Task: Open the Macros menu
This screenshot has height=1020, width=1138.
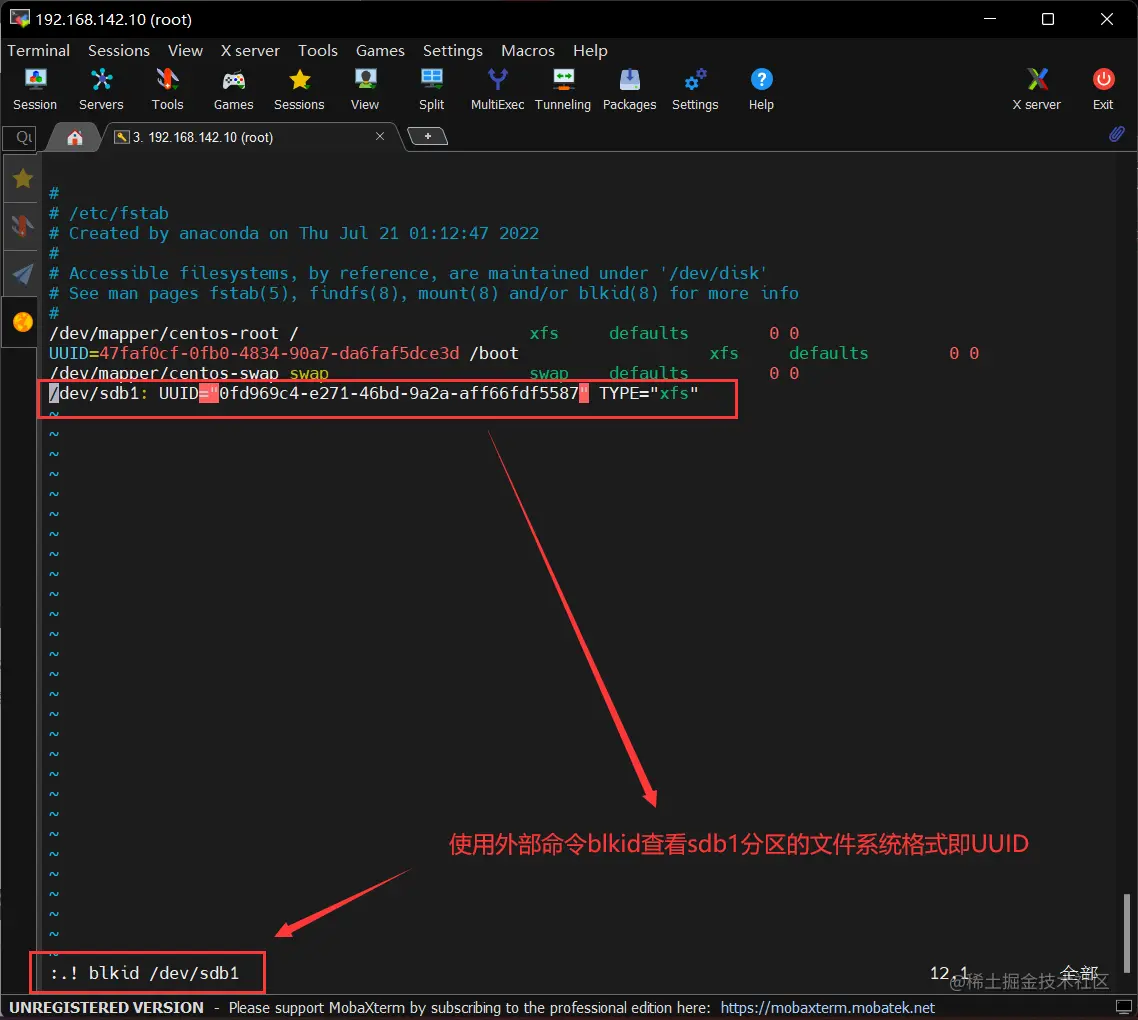Action: [x=528, y=51]
